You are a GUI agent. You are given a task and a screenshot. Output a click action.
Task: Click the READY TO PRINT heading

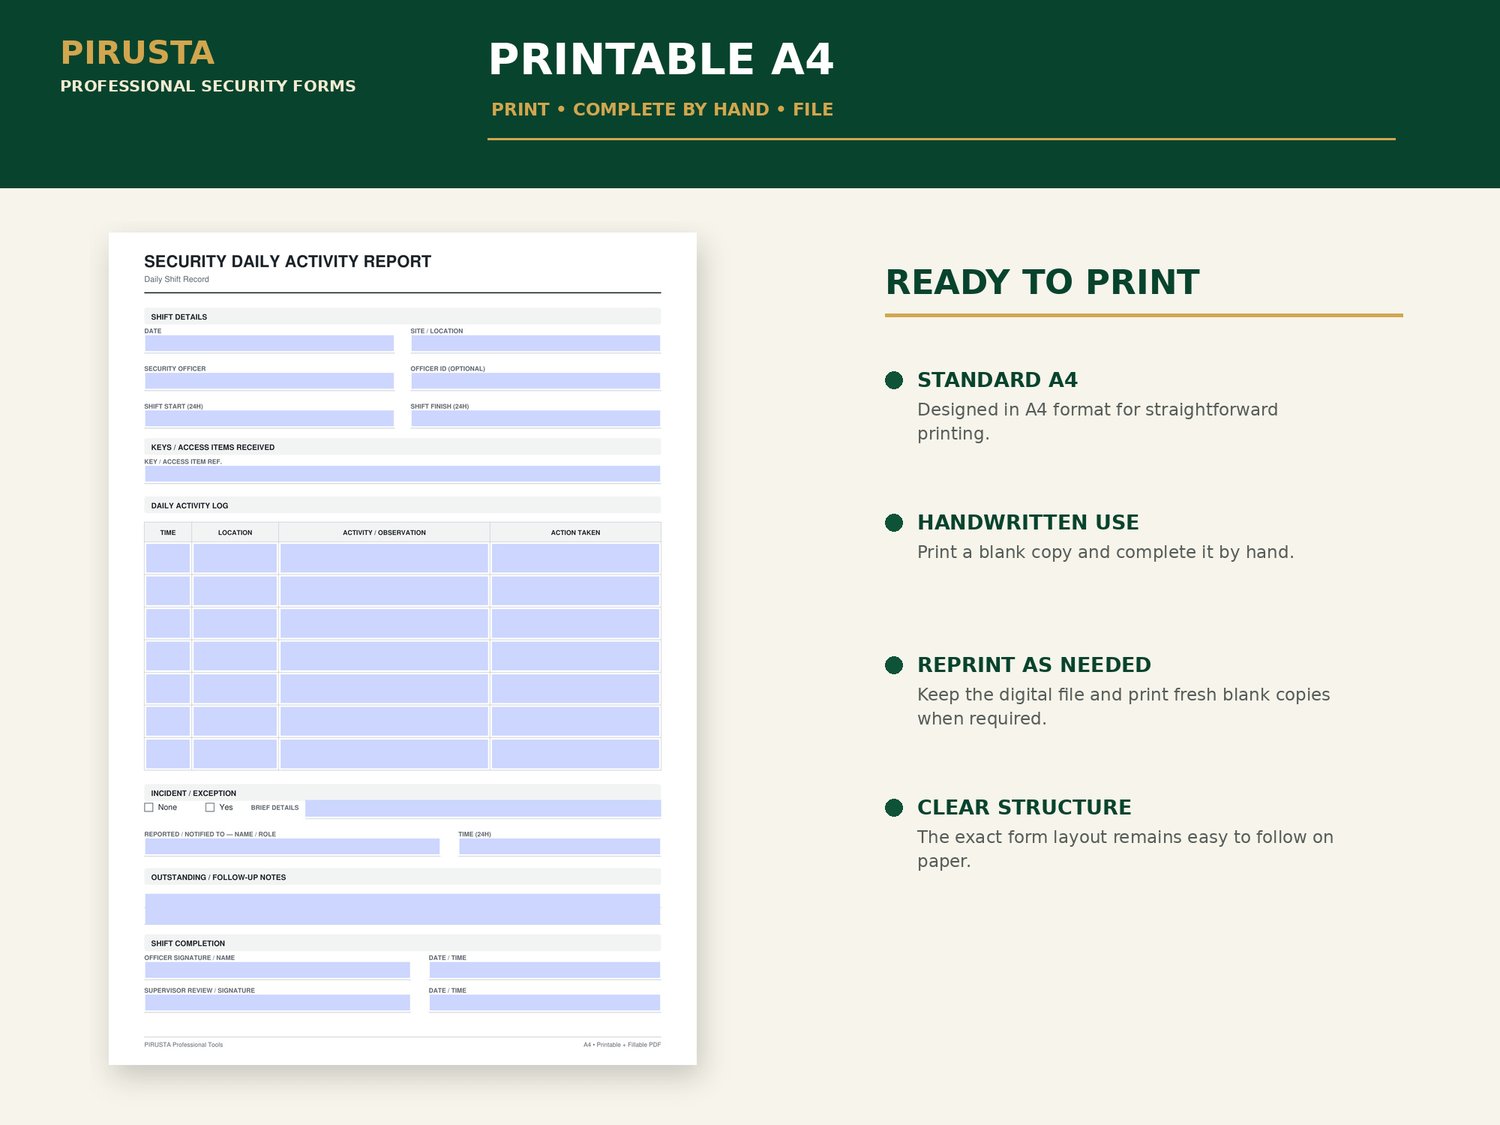1042,282
